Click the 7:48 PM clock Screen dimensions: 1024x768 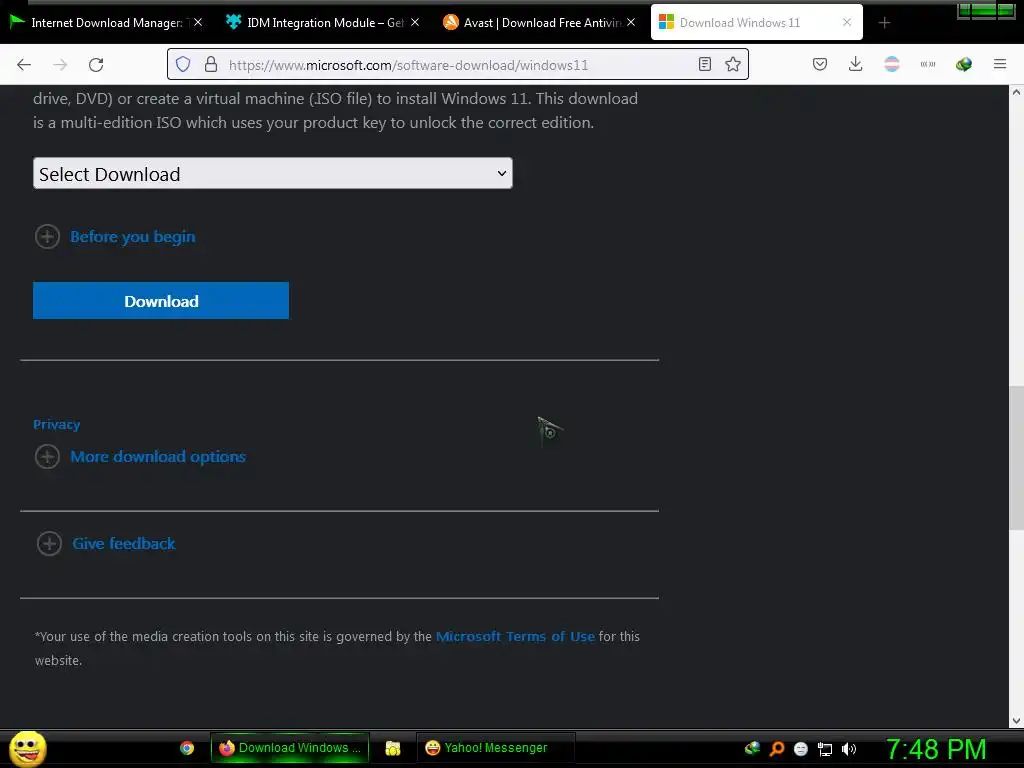[936, 749]
